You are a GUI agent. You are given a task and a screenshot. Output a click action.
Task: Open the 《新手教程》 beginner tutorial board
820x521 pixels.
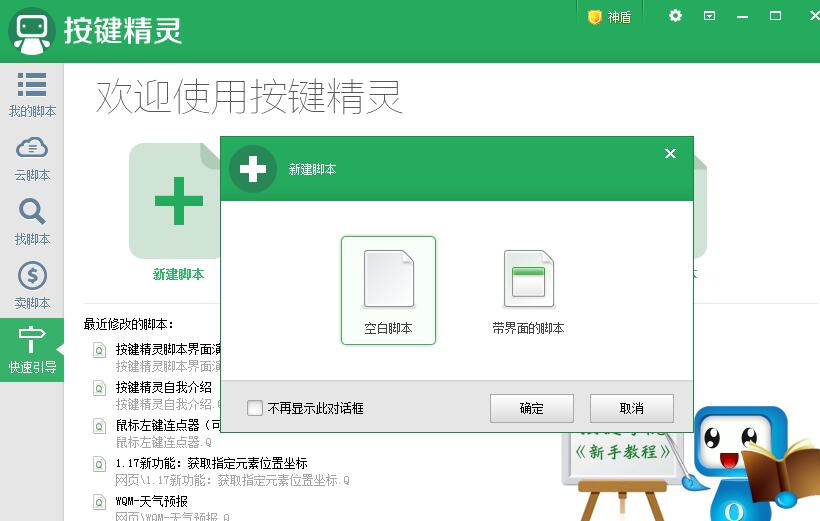pos(622,452)
